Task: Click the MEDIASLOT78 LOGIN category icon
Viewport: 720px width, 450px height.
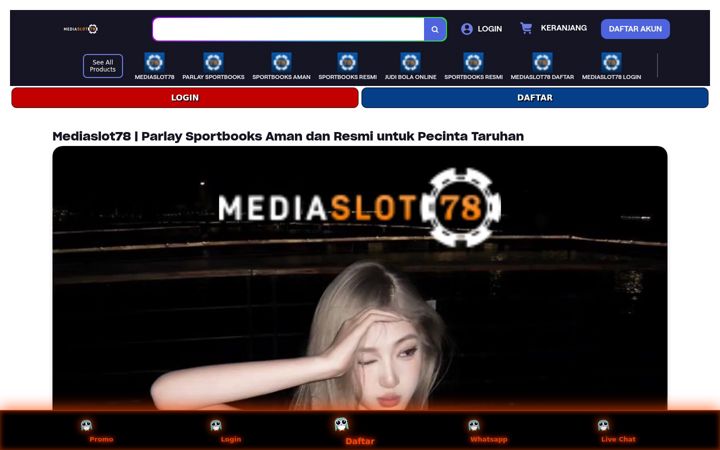Action: coord(612,62)
